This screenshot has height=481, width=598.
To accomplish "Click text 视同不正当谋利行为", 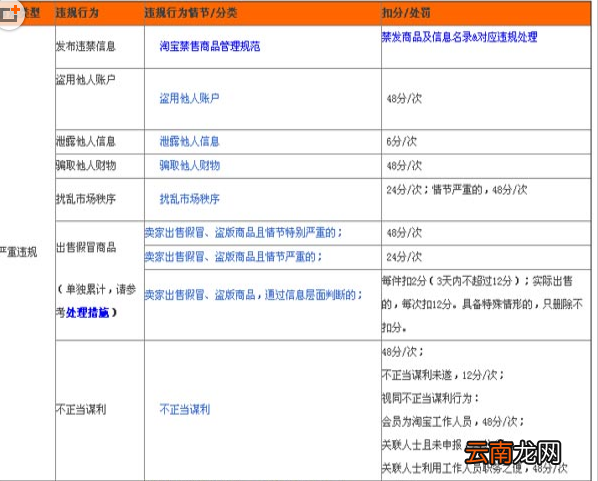I will pos(427,398).
